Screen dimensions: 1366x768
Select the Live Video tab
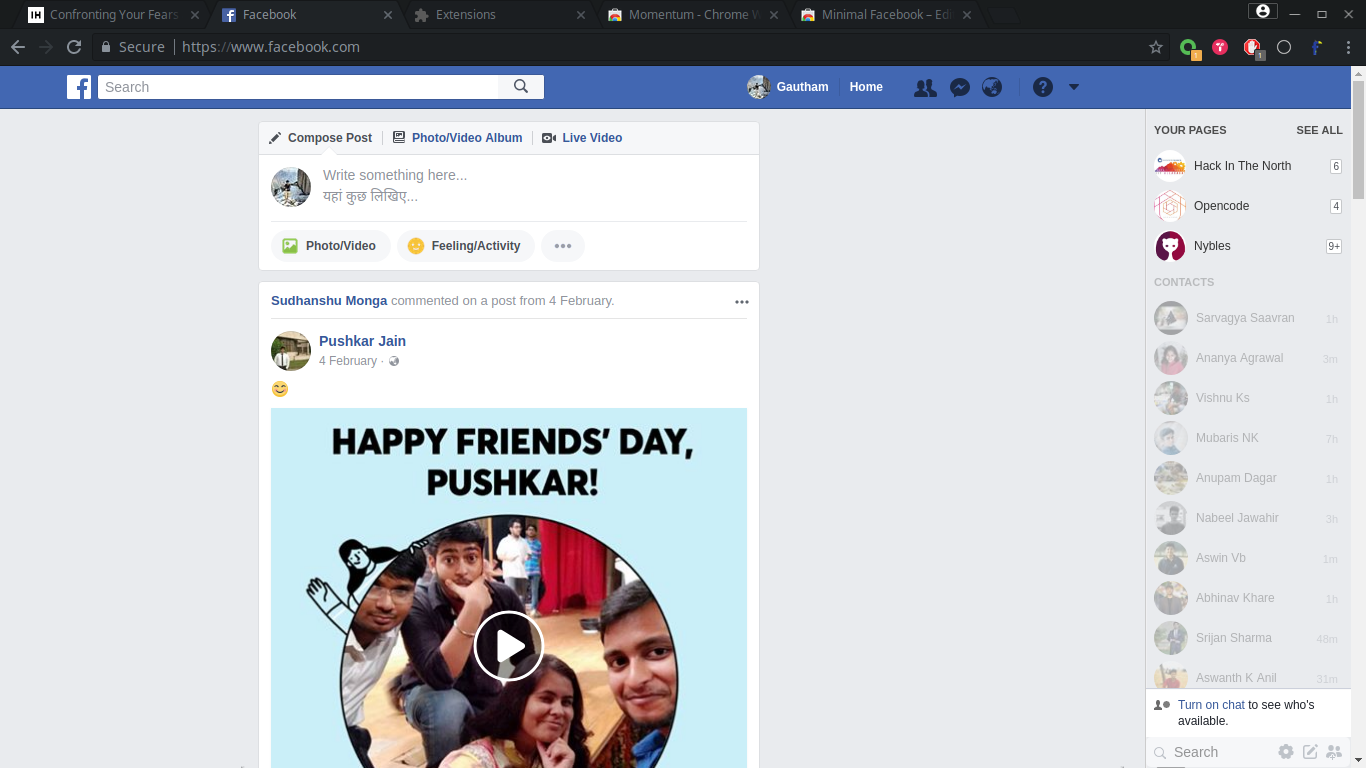coord(582,138)
